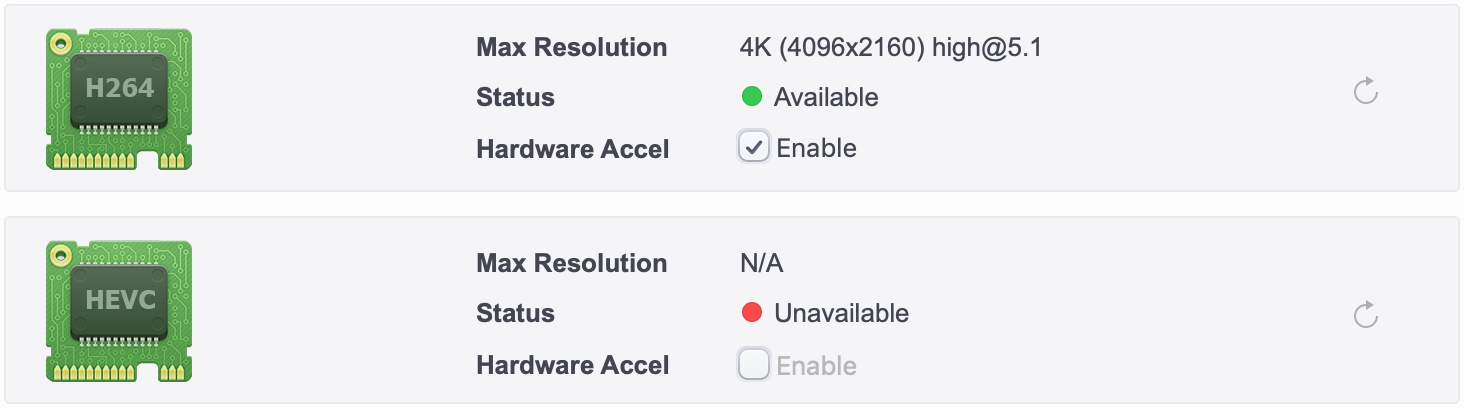Disable hardware acceleration checkbox for H264
The image size is (1464, 408).
click(x=753, y=148)
